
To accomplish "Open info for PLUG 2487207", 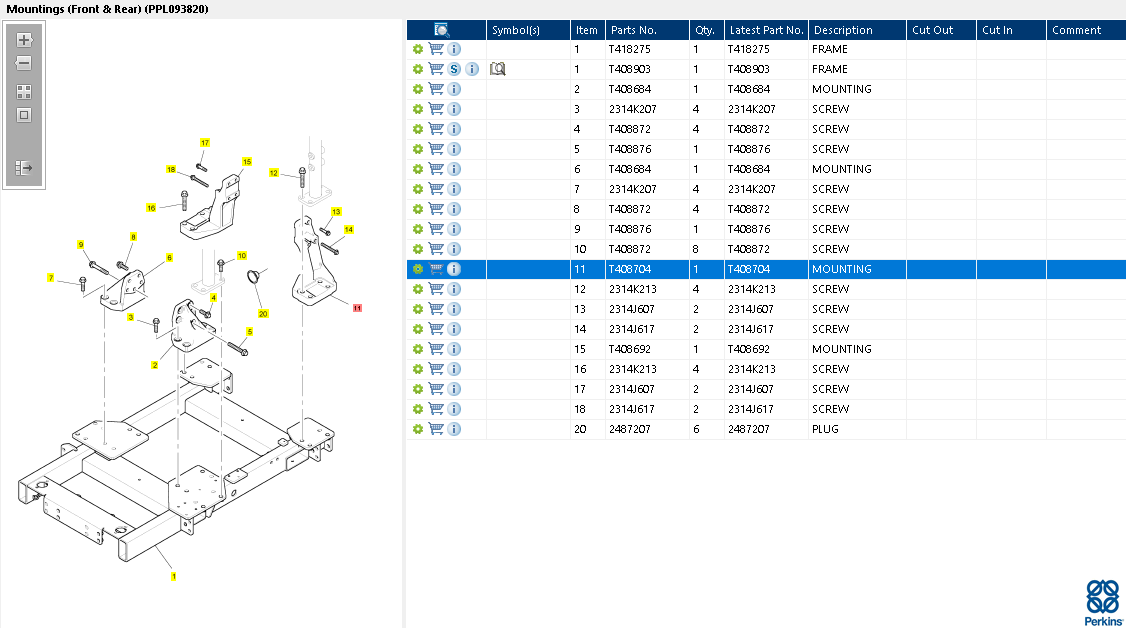I will (x=454, y=428).
